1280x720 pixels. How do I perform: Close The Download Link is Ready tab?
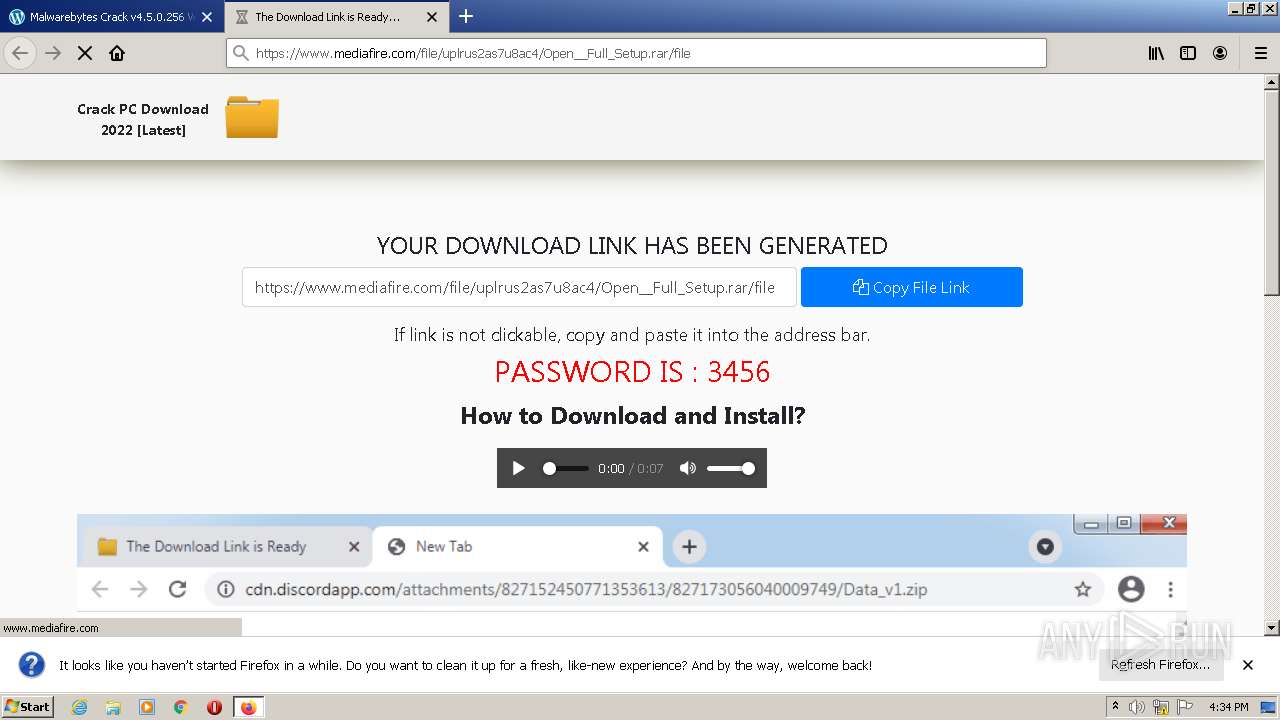pos(432,17)
